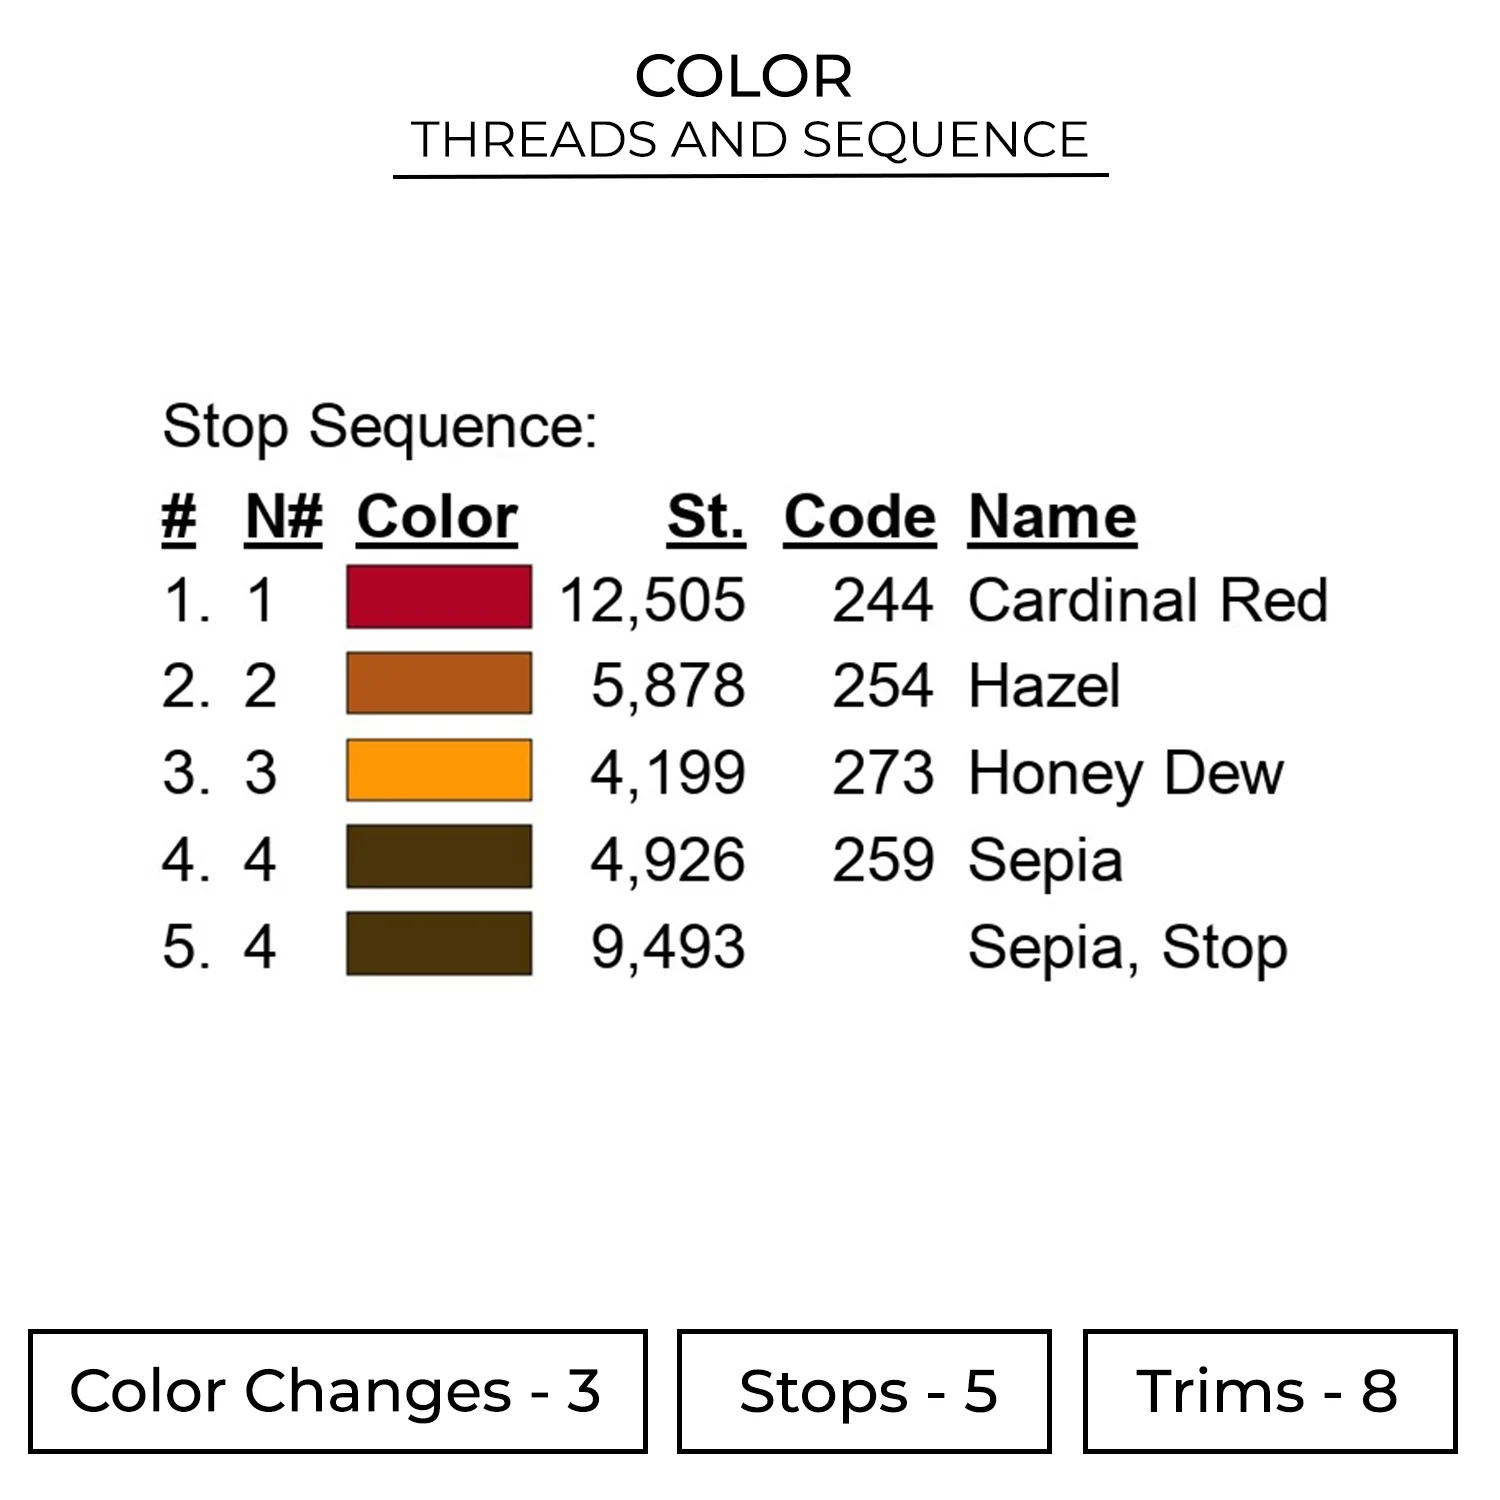This screenshot has height=1500, width=1500.
Task: Select the Hazel color swatch
Action: click(x=439, y=684)
